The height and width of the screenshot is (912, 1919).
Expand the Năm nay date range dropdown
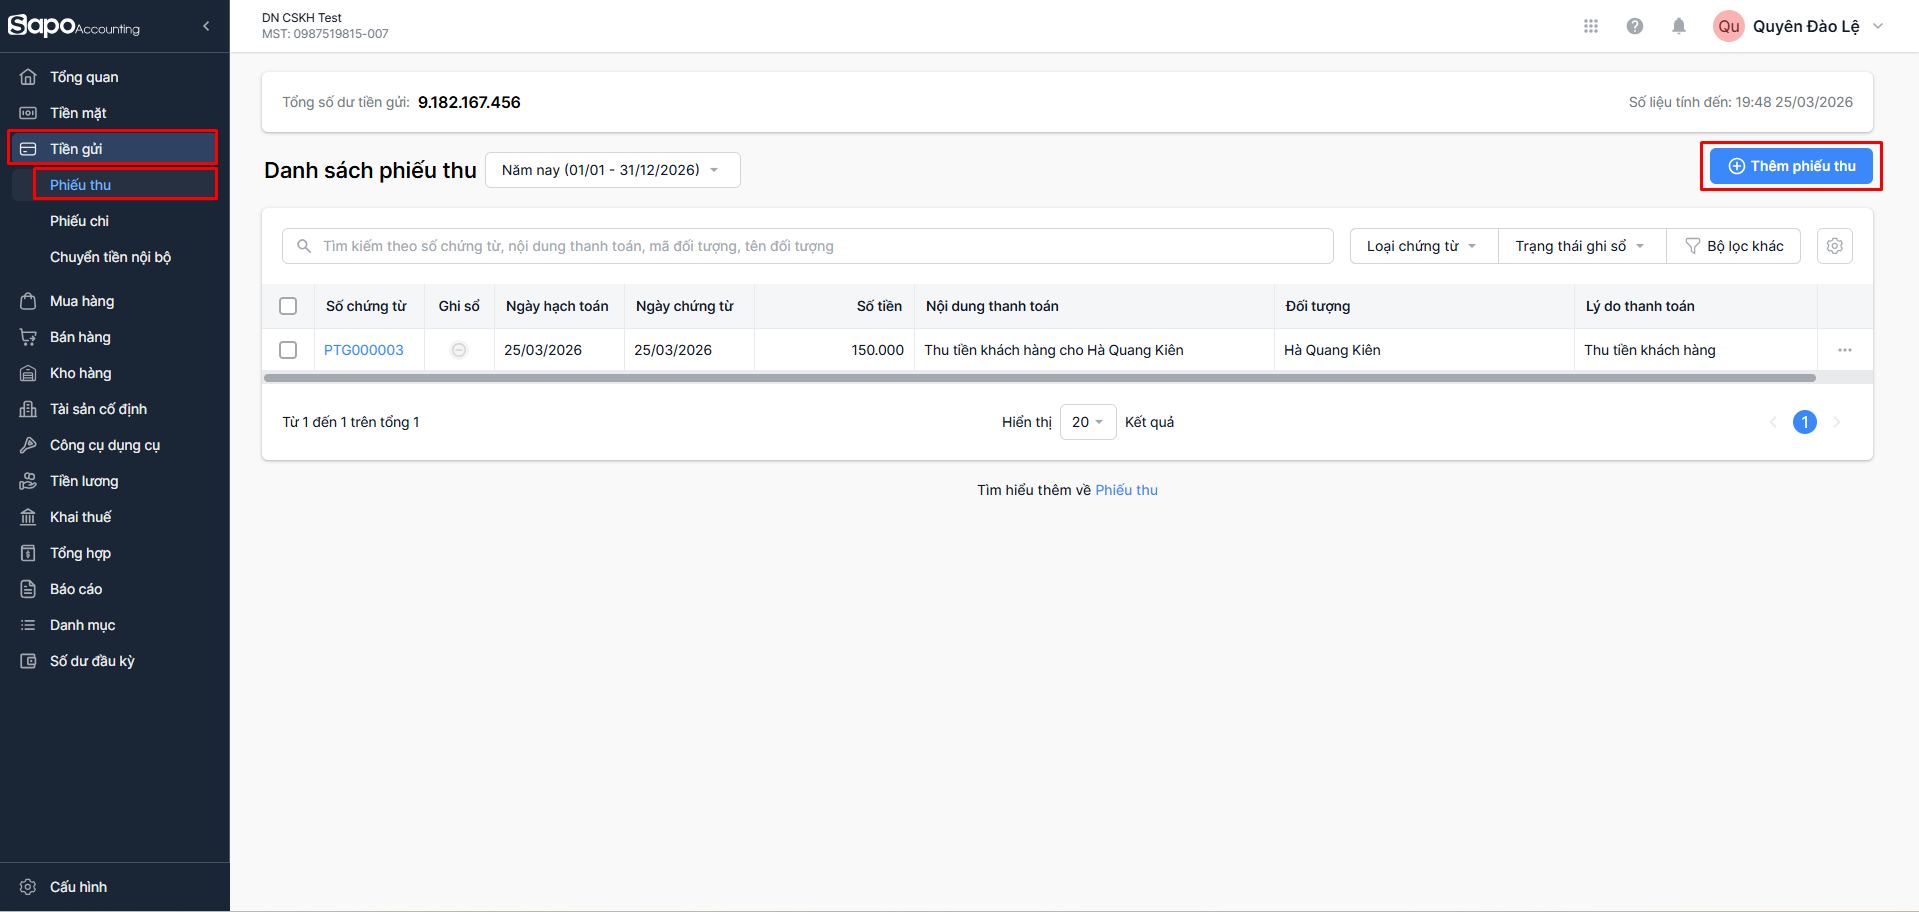click(x=612, y=170)
